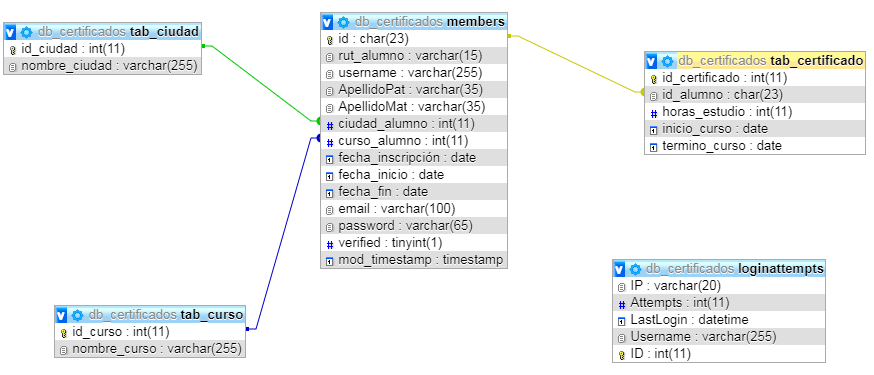This screenshot has width=874, height=375.
Task: Open the gear options of tab_ciudad table
Action: tap(26, 32)
